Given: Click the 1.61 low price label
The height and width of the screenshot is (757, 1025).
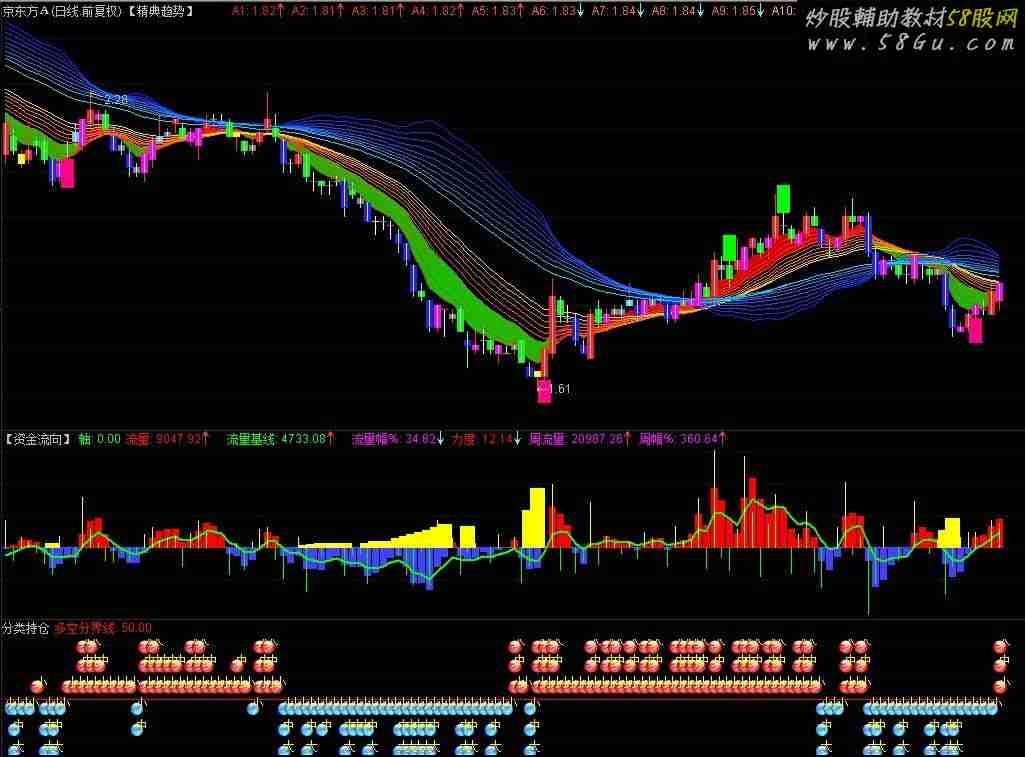Looking at the screenshot, I should [x=559, y=389].
